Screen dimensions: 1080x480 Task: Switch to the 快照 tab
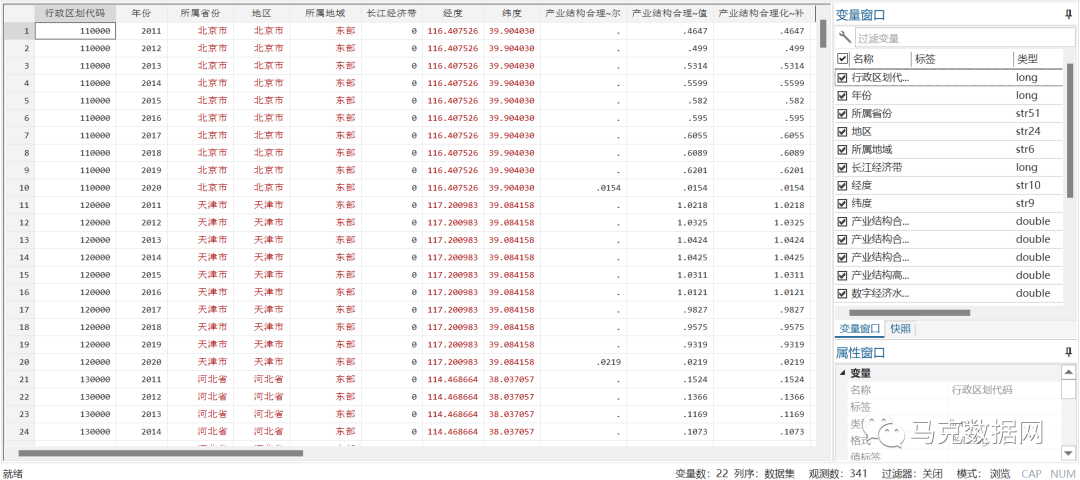(900, 328)
